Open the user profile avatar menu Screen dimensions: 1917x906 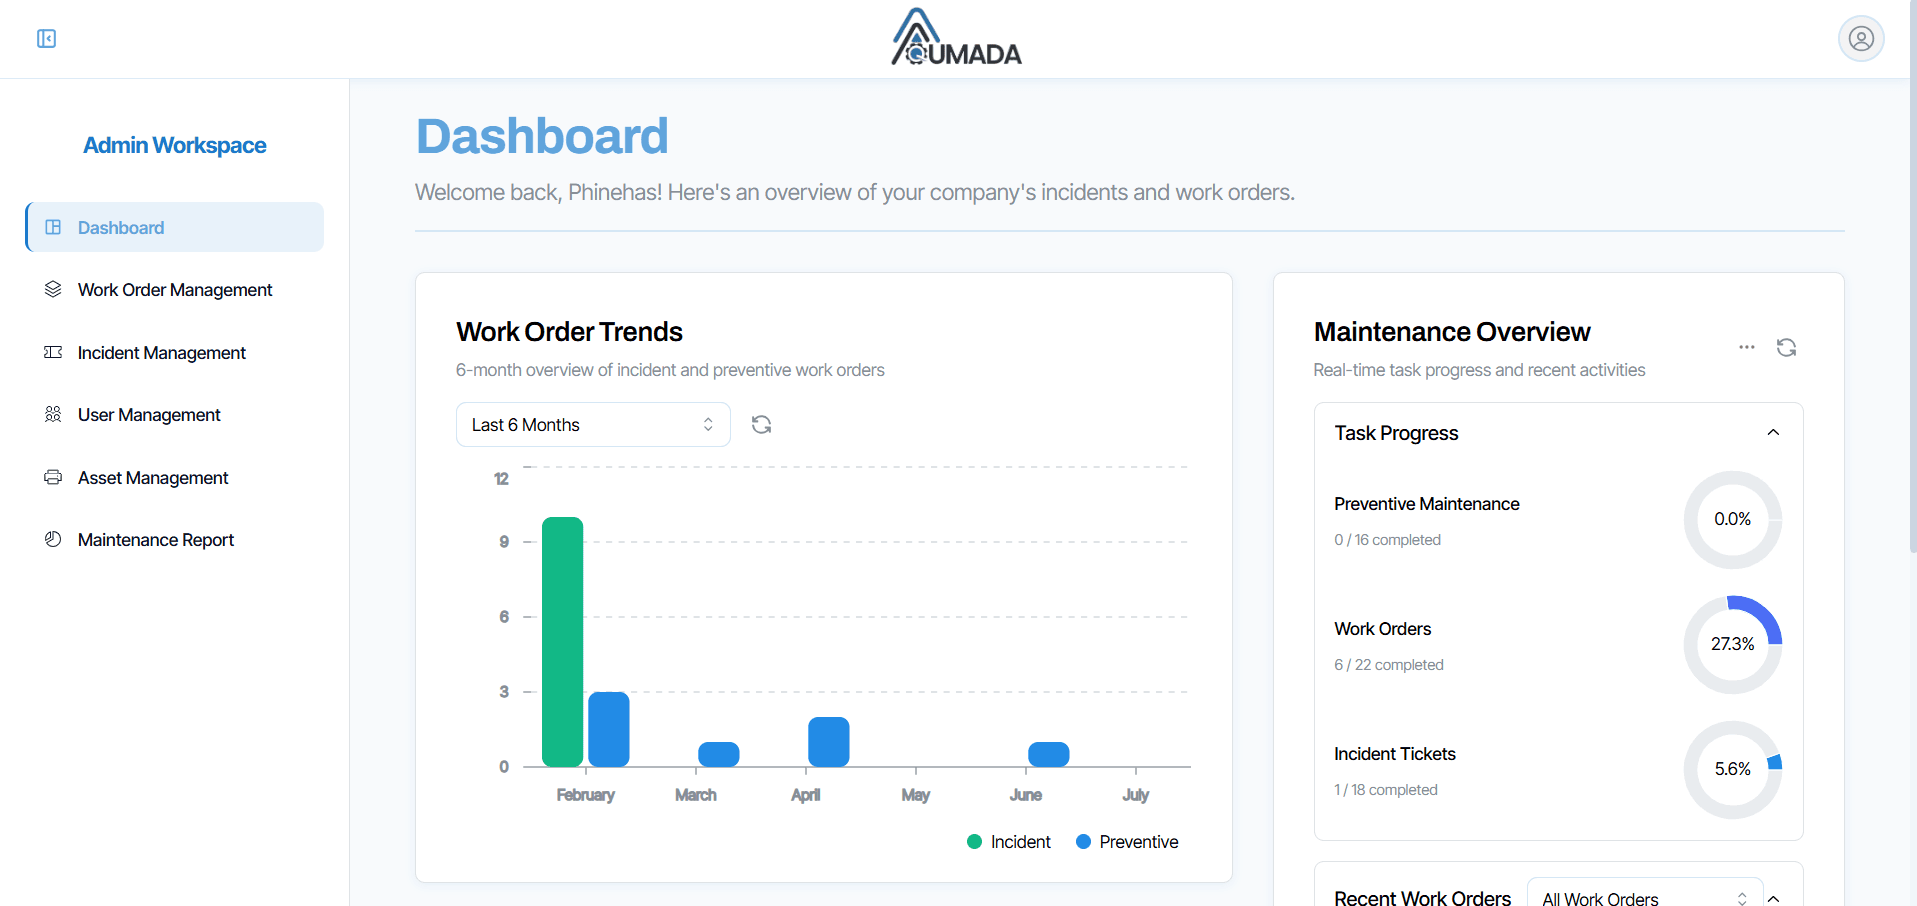point(1861,39)
